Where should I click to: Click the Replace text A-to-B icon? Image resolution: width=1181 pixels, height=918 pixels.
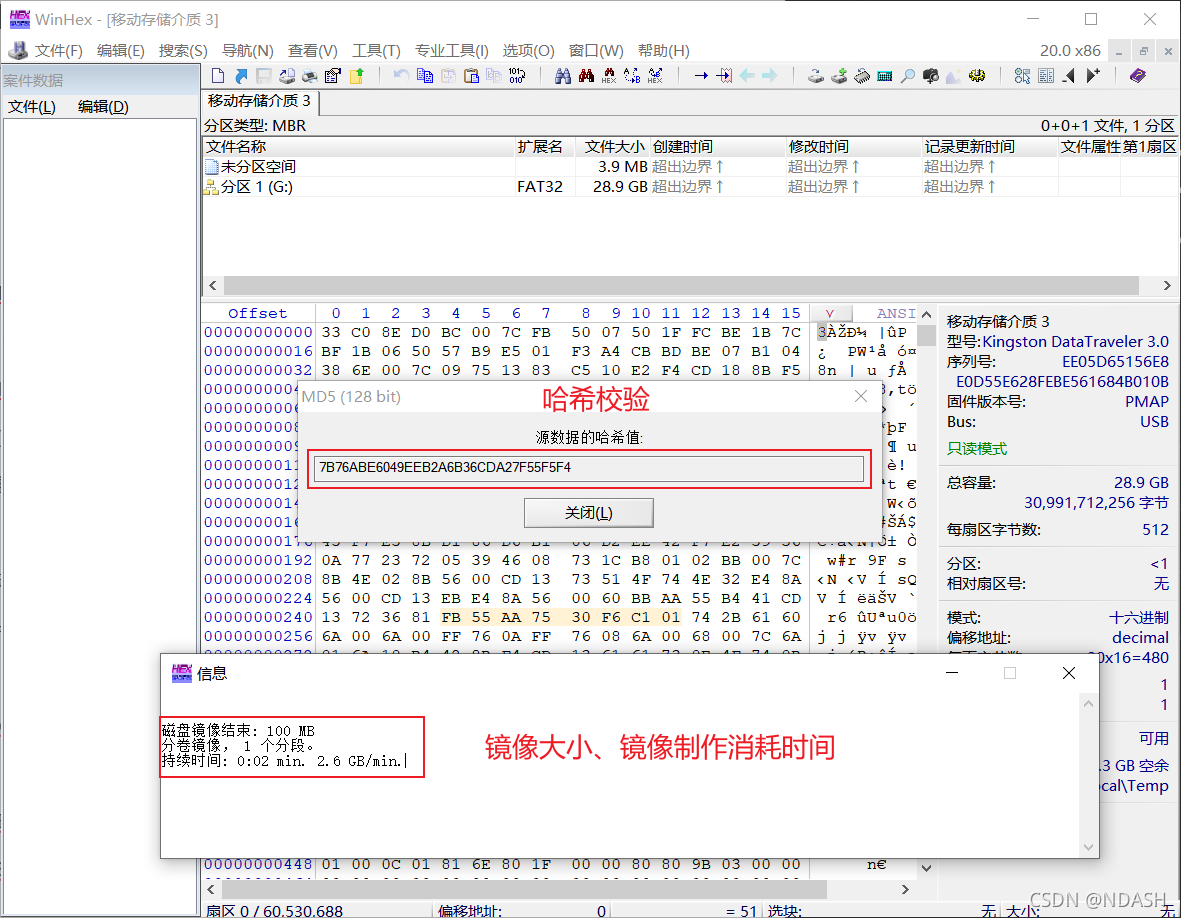(632, 75)
